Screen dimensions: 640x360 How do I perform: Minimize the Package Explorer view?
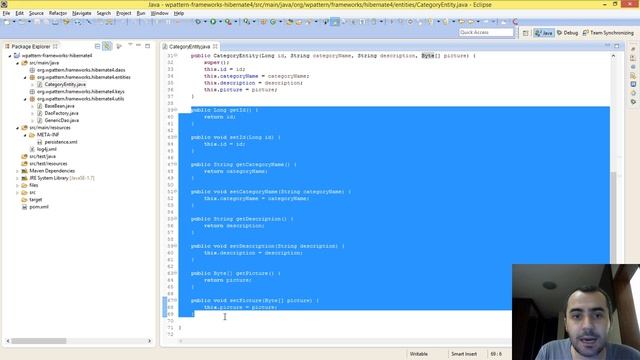(x=139, y=46)
